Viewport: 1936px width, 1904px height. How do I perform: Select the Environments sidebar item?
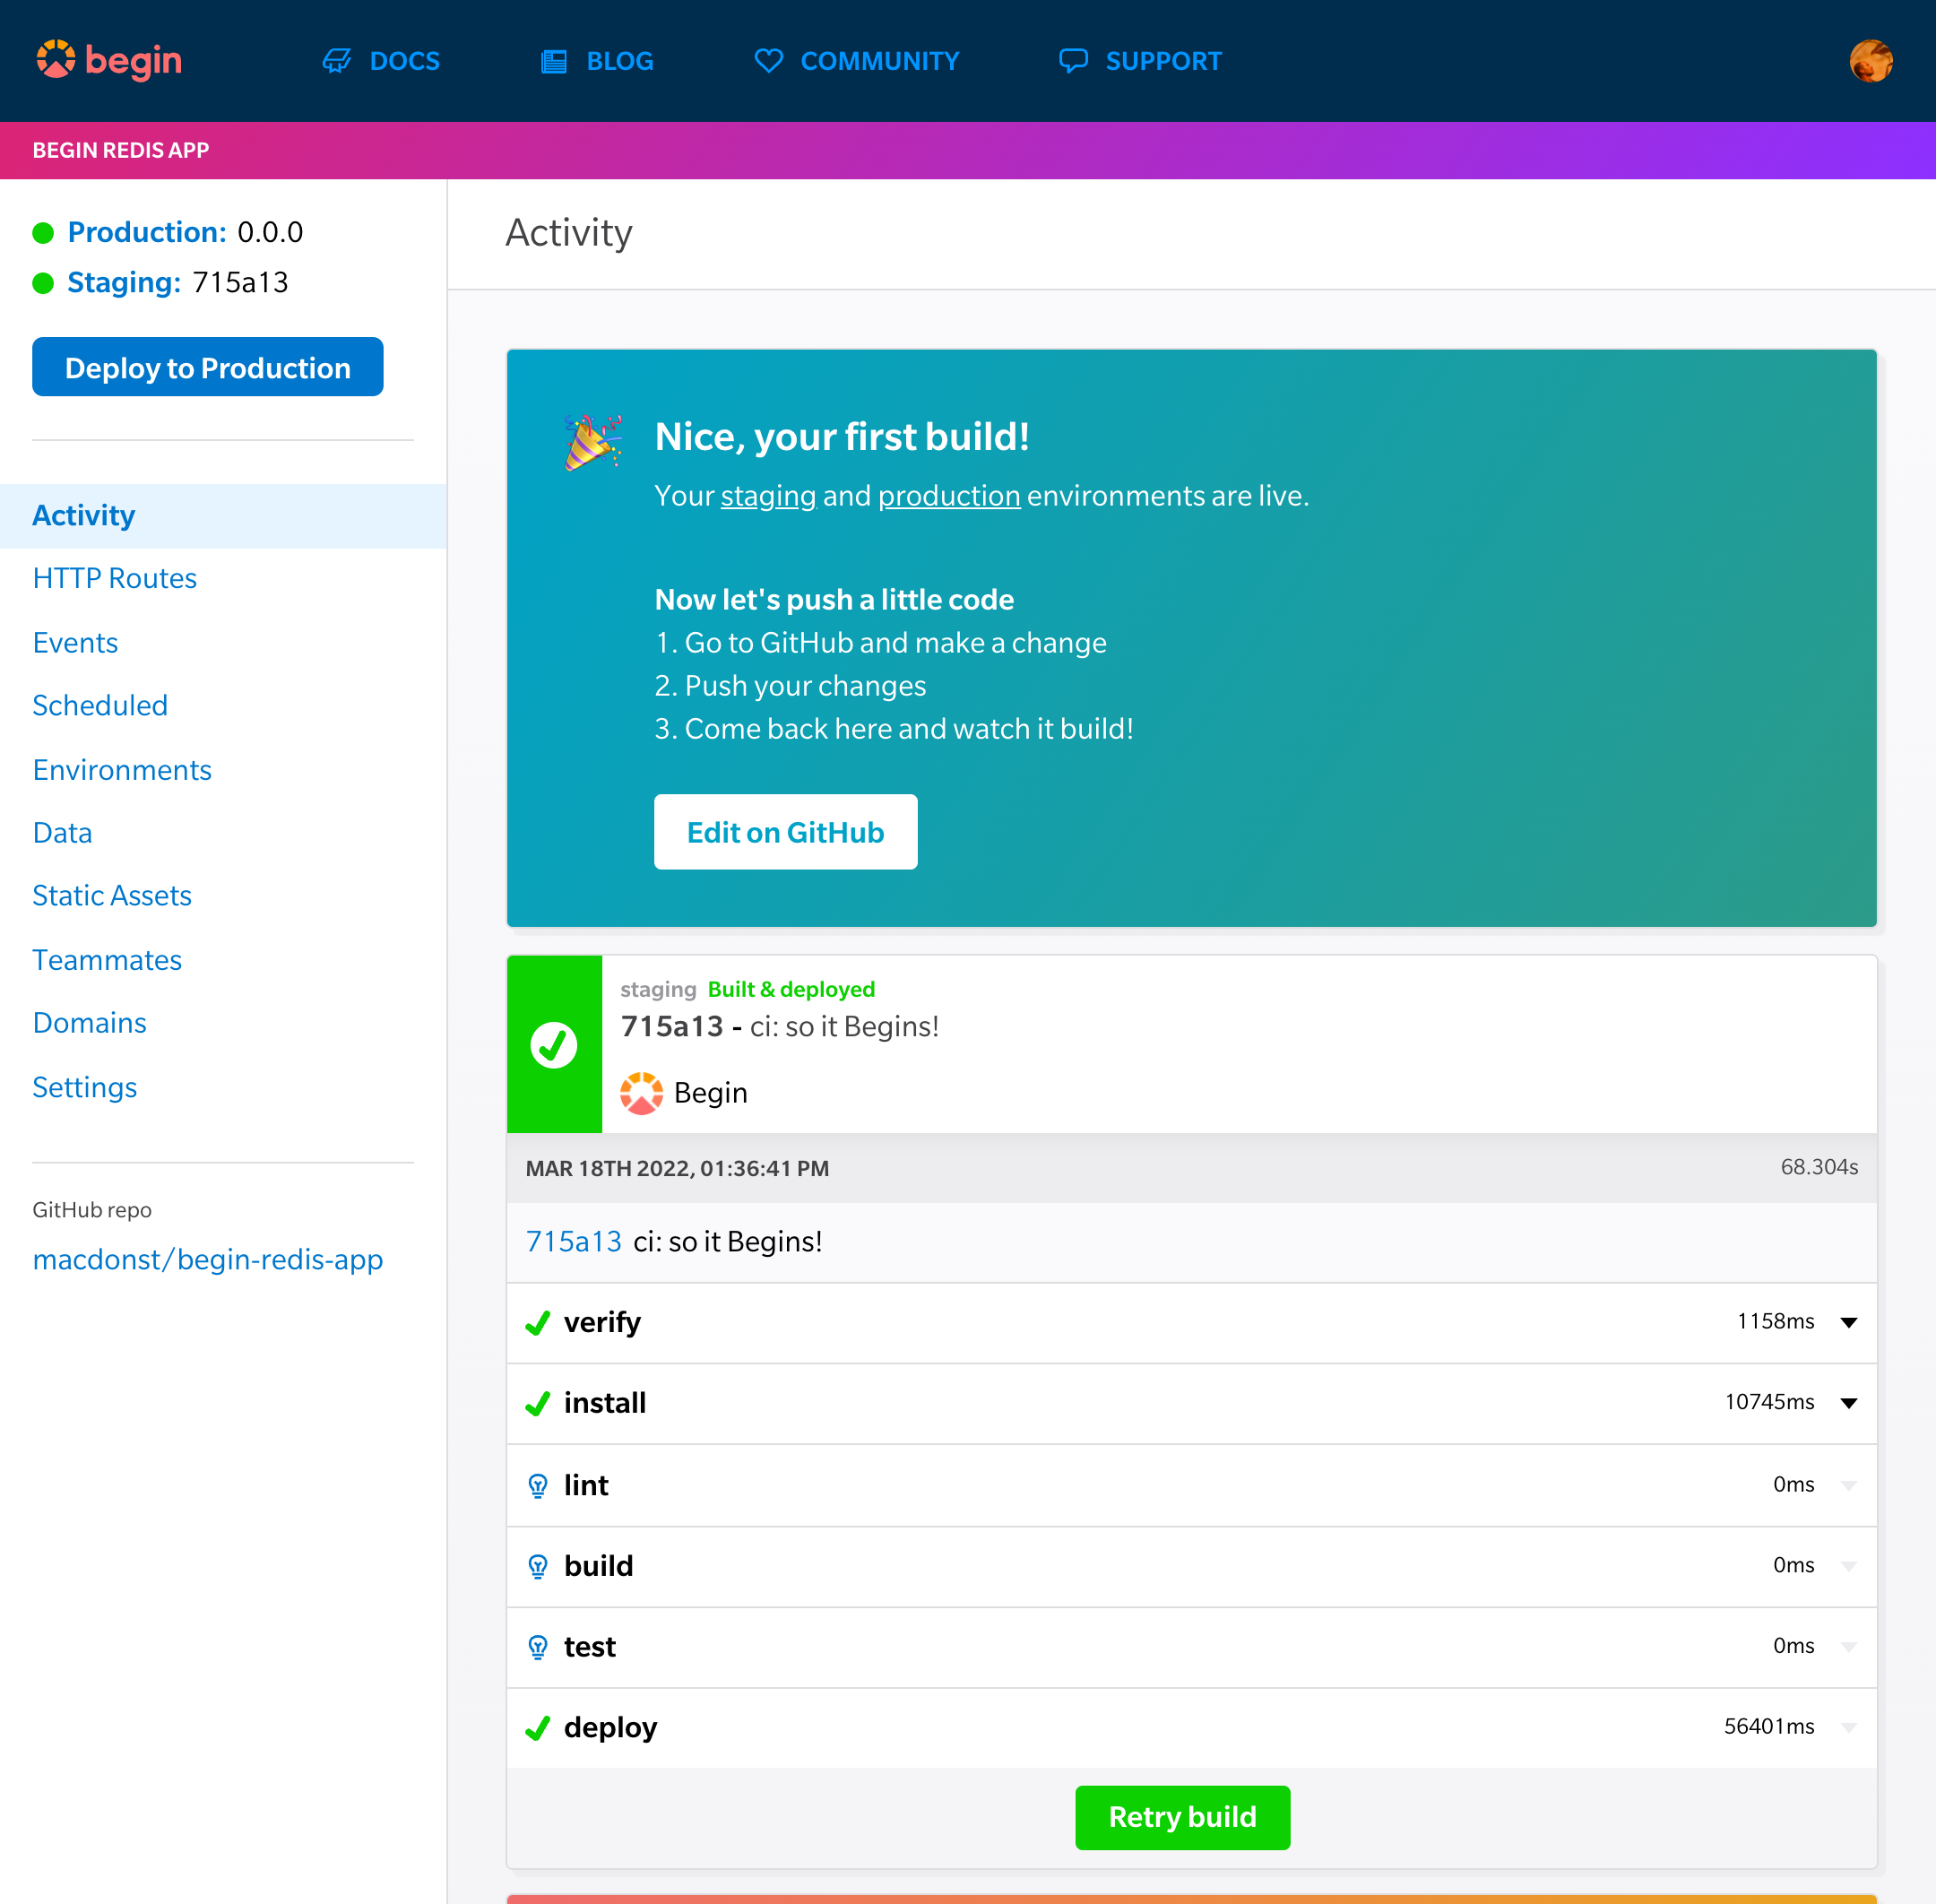tap(122, 769)
